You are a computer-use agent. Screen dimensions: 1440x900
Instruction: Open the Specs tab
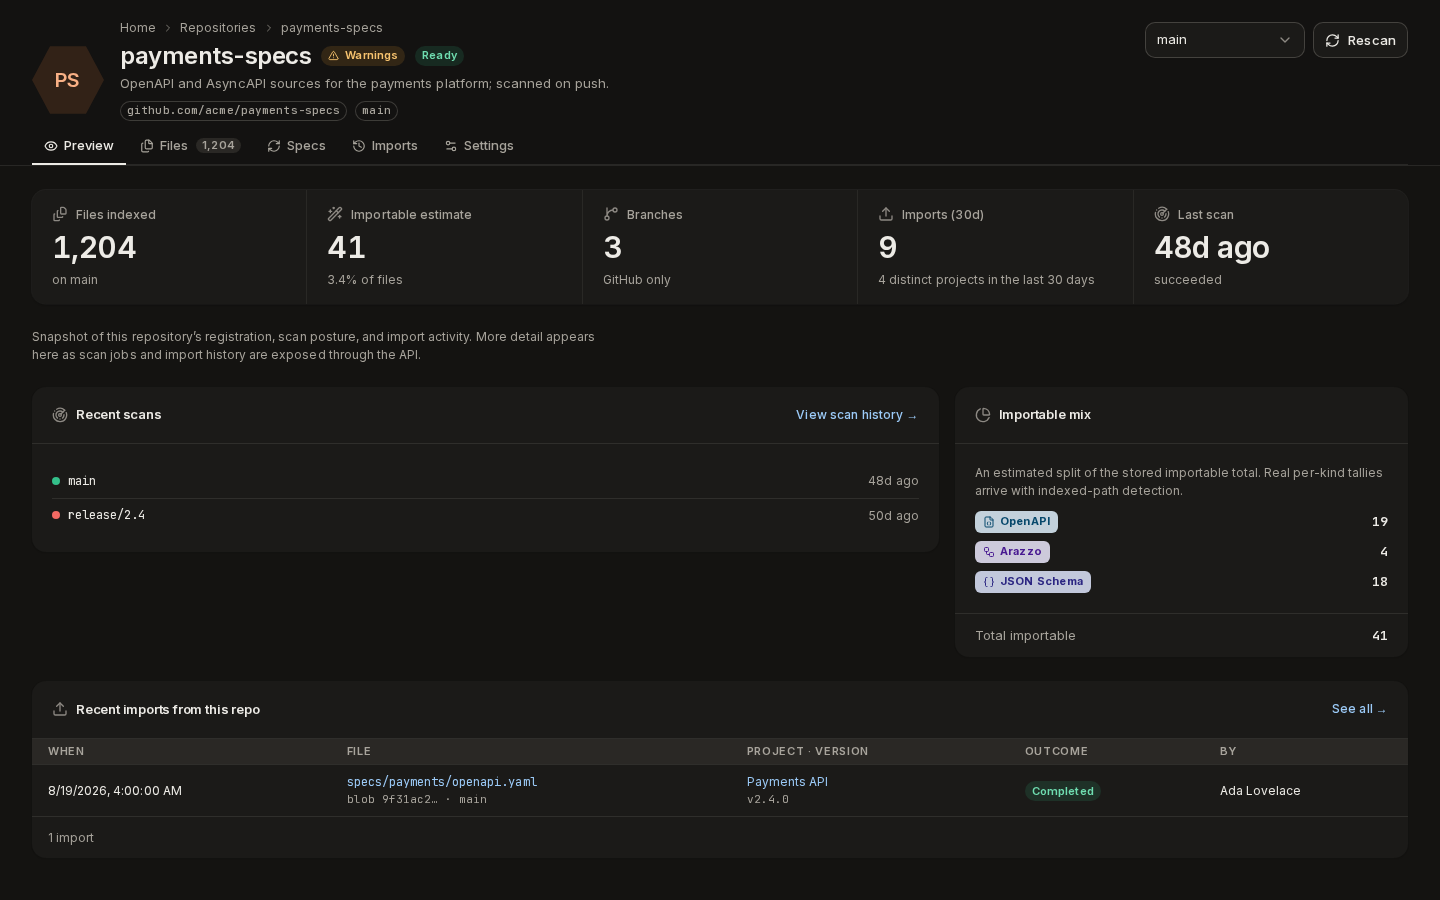[296, 146]
